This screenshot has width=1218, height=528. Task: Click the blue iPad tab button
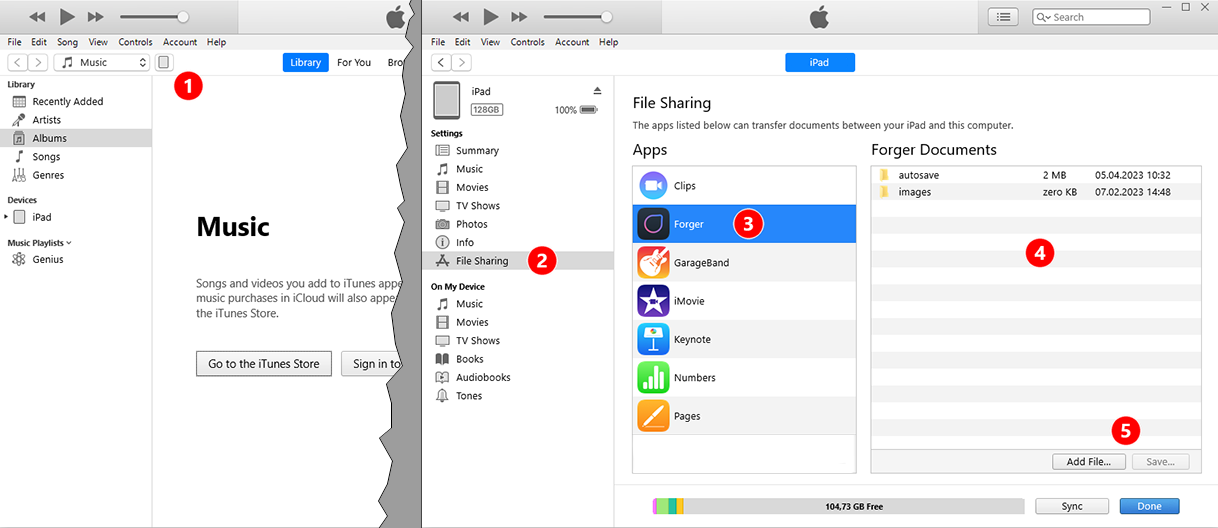(819, 62)
